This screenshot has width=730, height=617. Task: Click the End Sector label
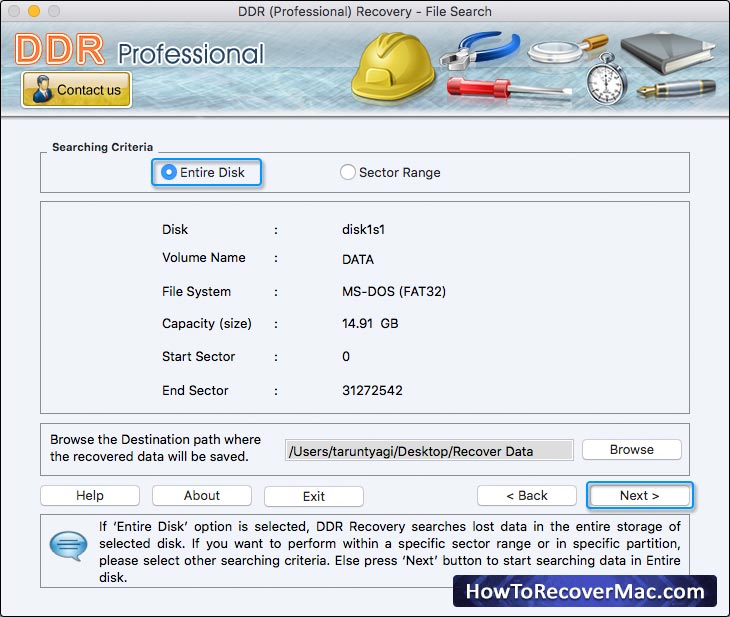point(195,390)
